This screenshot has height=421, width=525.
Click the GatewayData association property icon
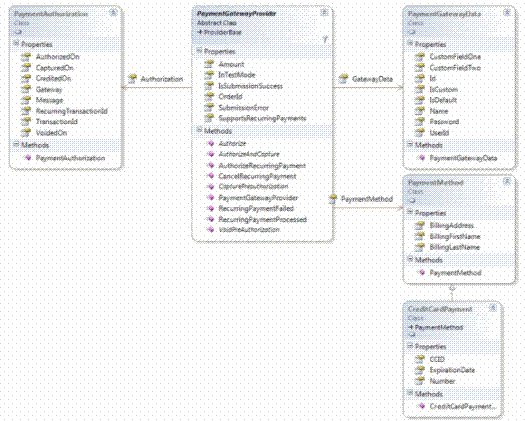click(x=344, y=79)
